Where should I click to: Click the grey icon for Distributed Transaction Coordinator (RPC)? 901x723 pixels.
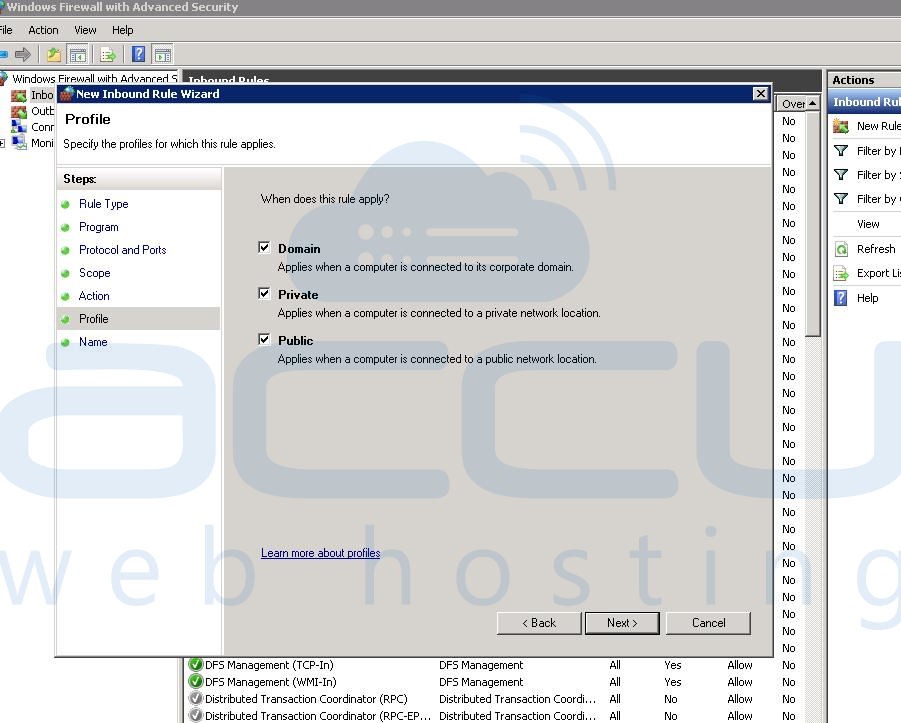pos(196,699)
